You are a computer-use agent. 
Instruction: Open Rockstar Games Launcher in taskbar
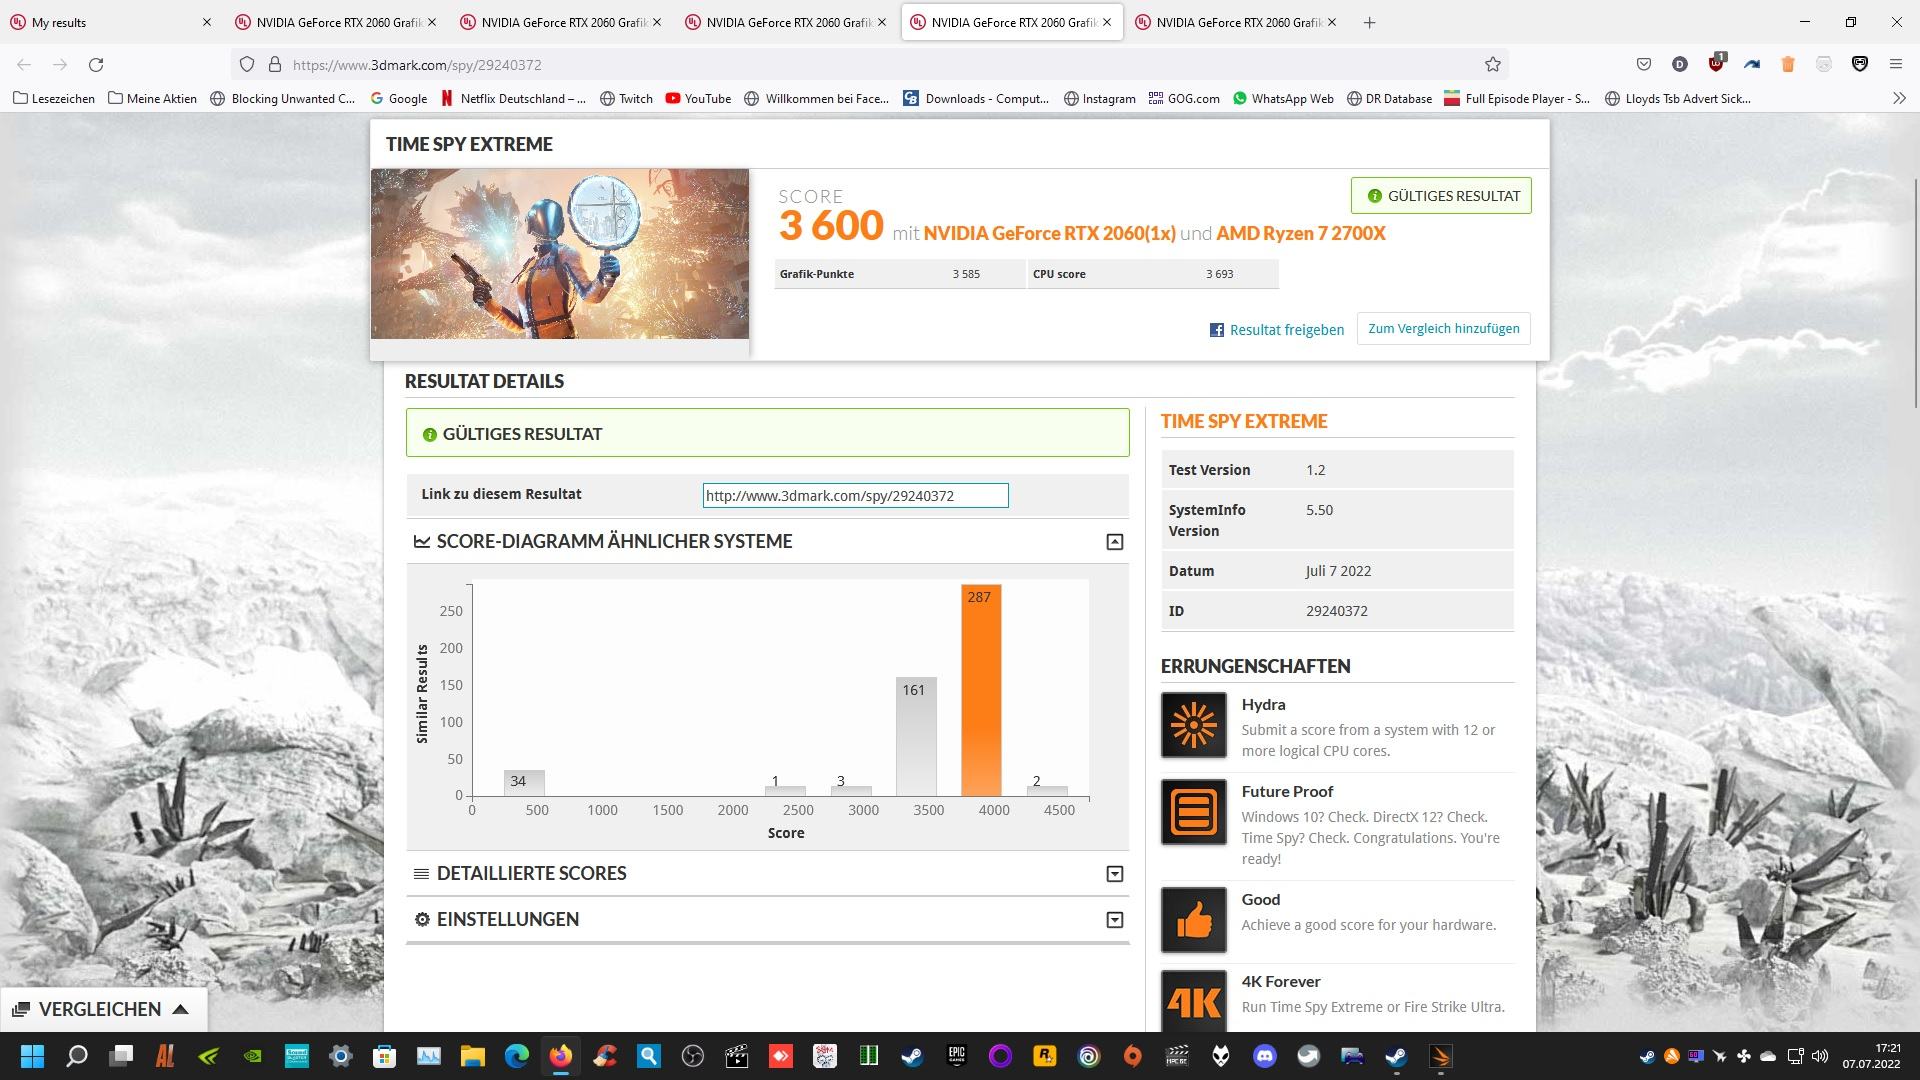point(1044,1056)
